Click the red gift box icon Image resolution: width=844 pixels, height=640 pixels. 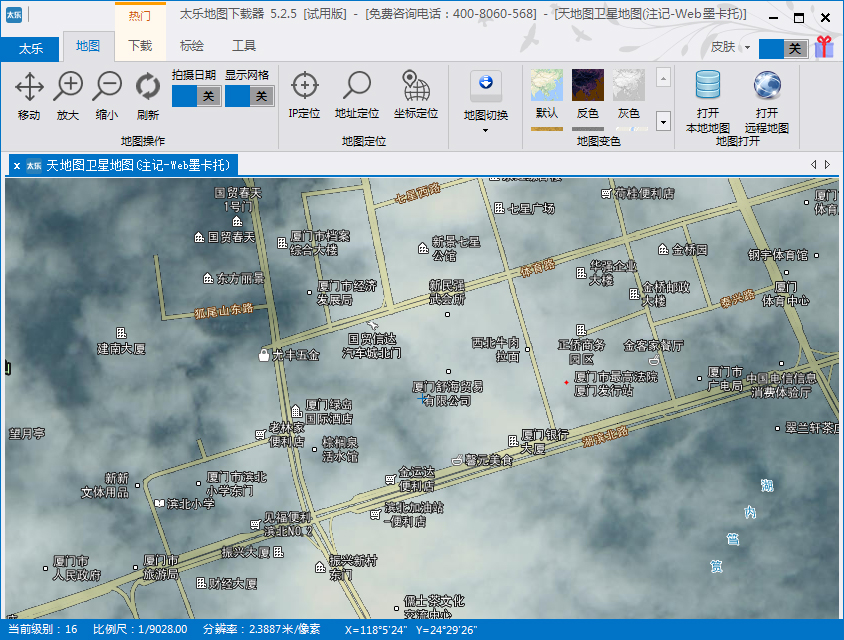point(824,47)
